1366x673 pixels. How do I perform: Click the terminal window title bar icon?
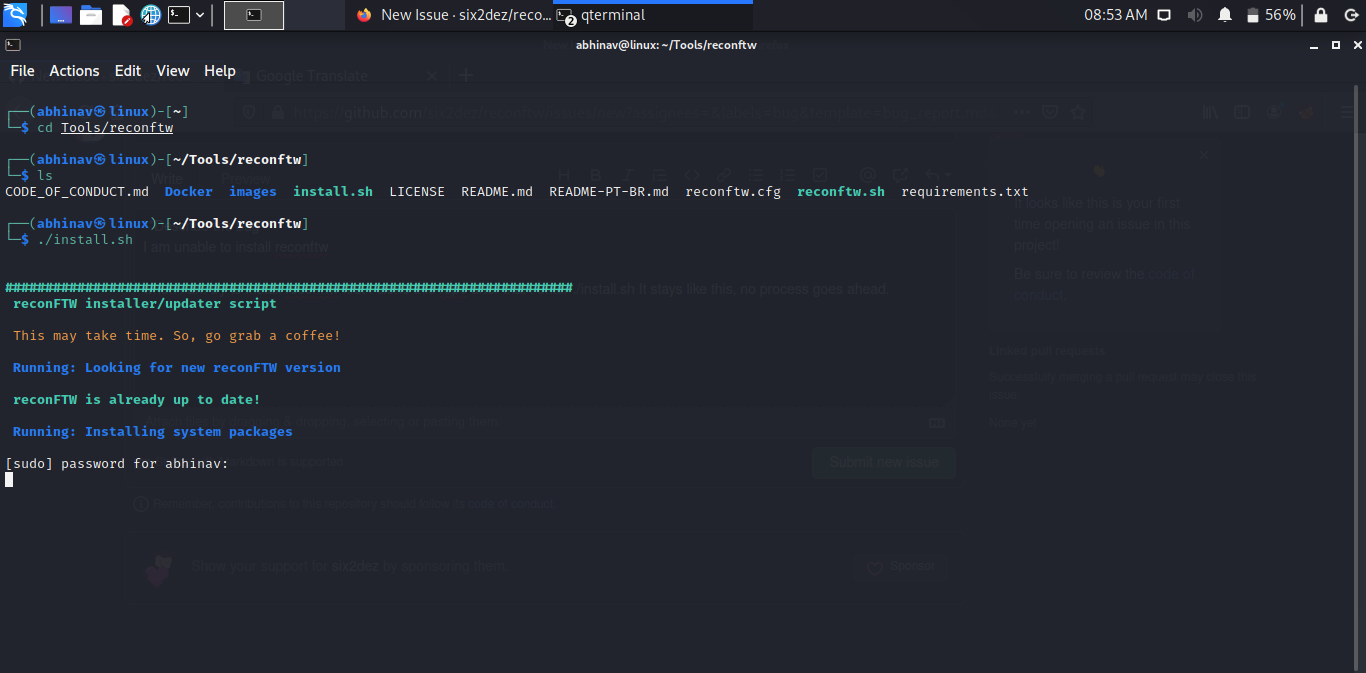click(x=11, y=45)
